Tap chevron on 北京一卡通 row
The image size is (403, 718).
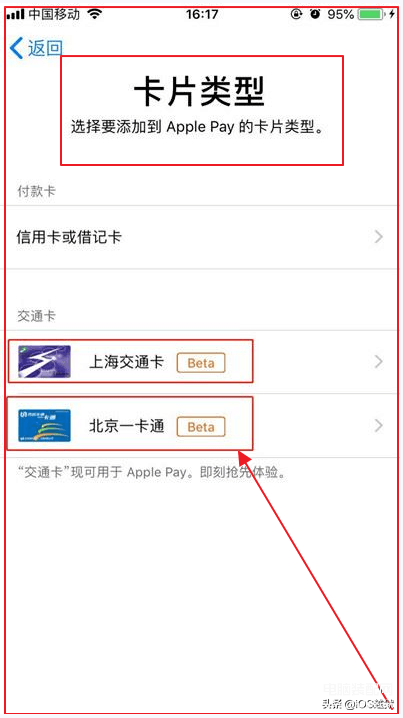pyautogui.click(x=379, y=426)
